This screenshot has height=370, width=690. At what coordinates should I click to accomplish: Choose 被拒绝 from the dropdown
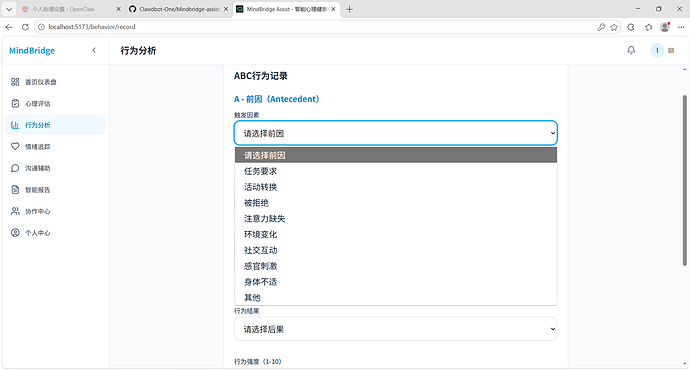pyautogui.click(x=396, y=203)
